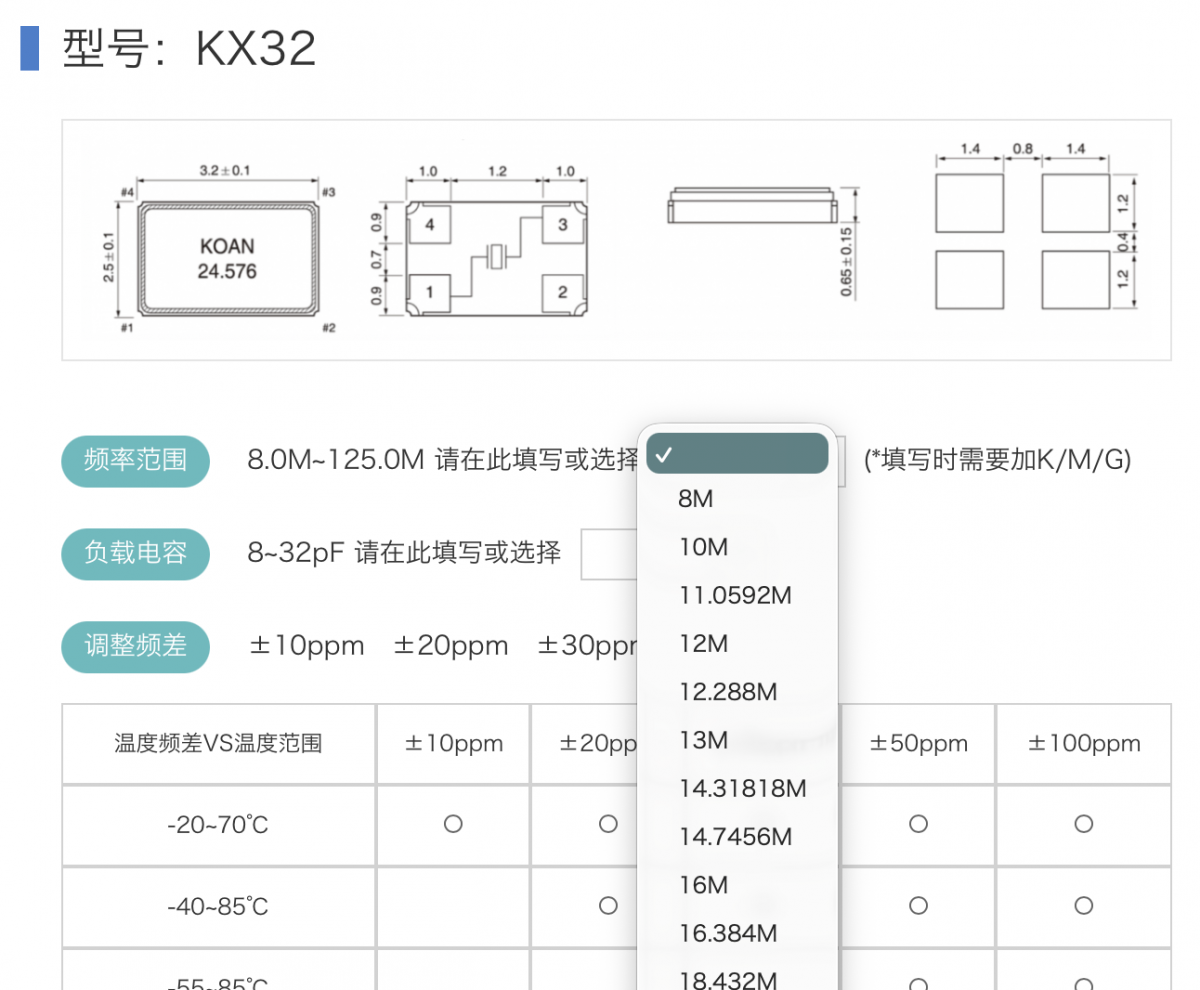Click the 12M frequency option
Screen dimensions: 1200x990
coord(703,644)
